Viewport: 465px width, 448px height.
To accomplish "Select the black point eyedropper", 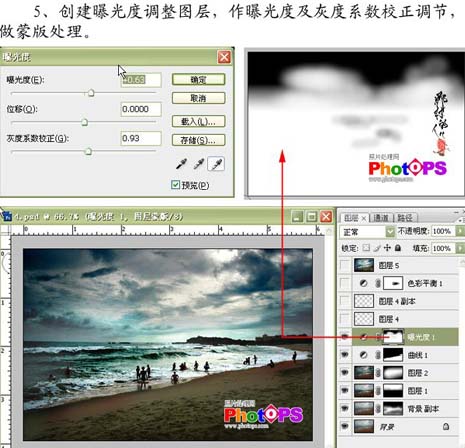I will 181,164.
